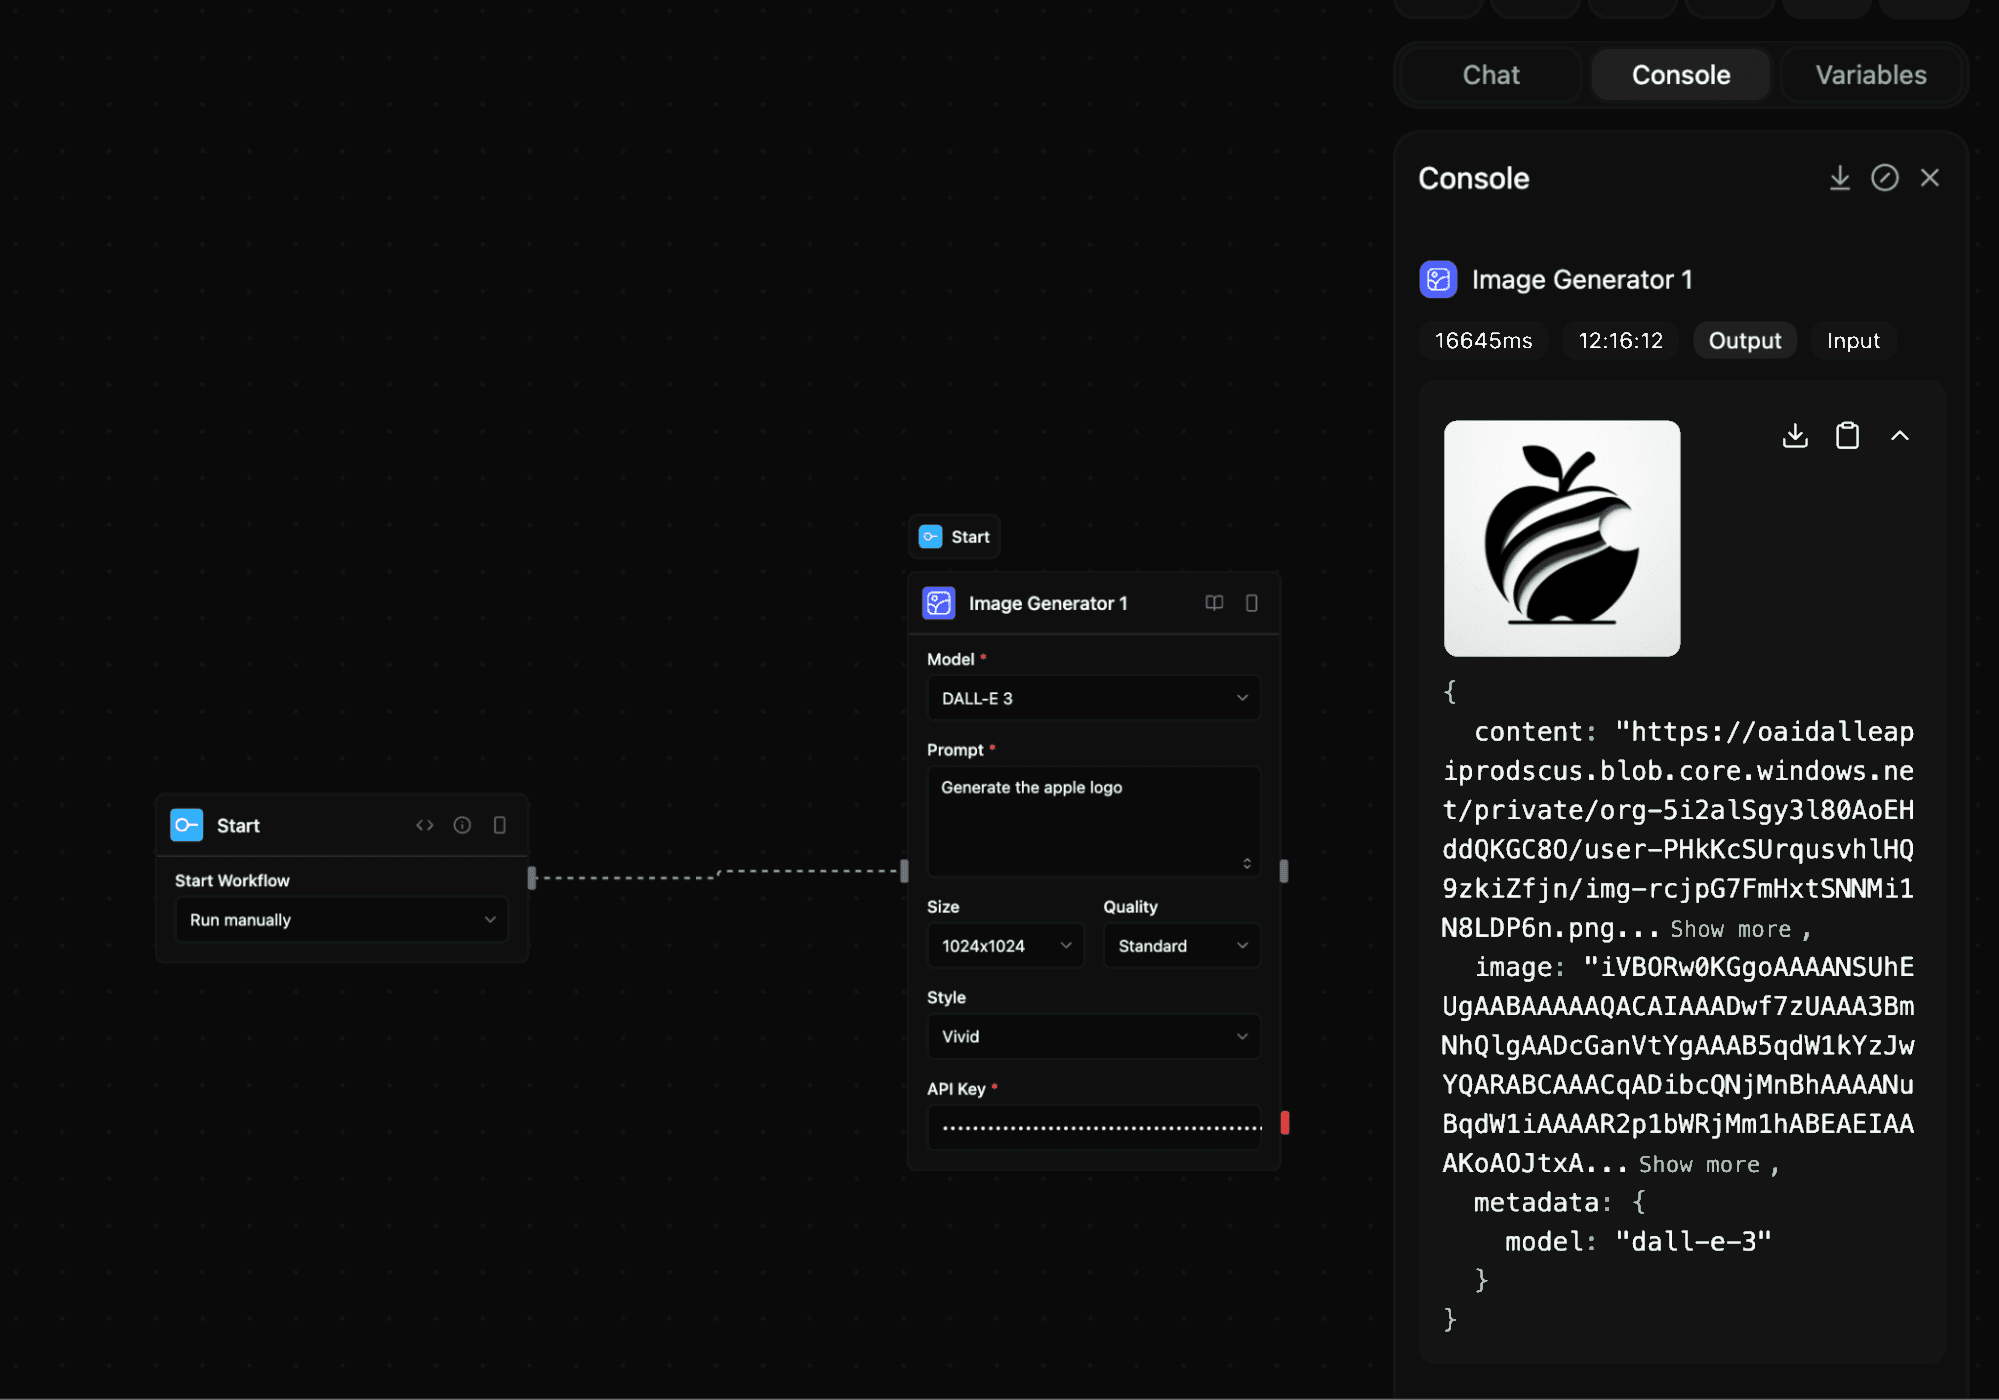Select the Output view of Image Generator 1

click(1744, 340)
